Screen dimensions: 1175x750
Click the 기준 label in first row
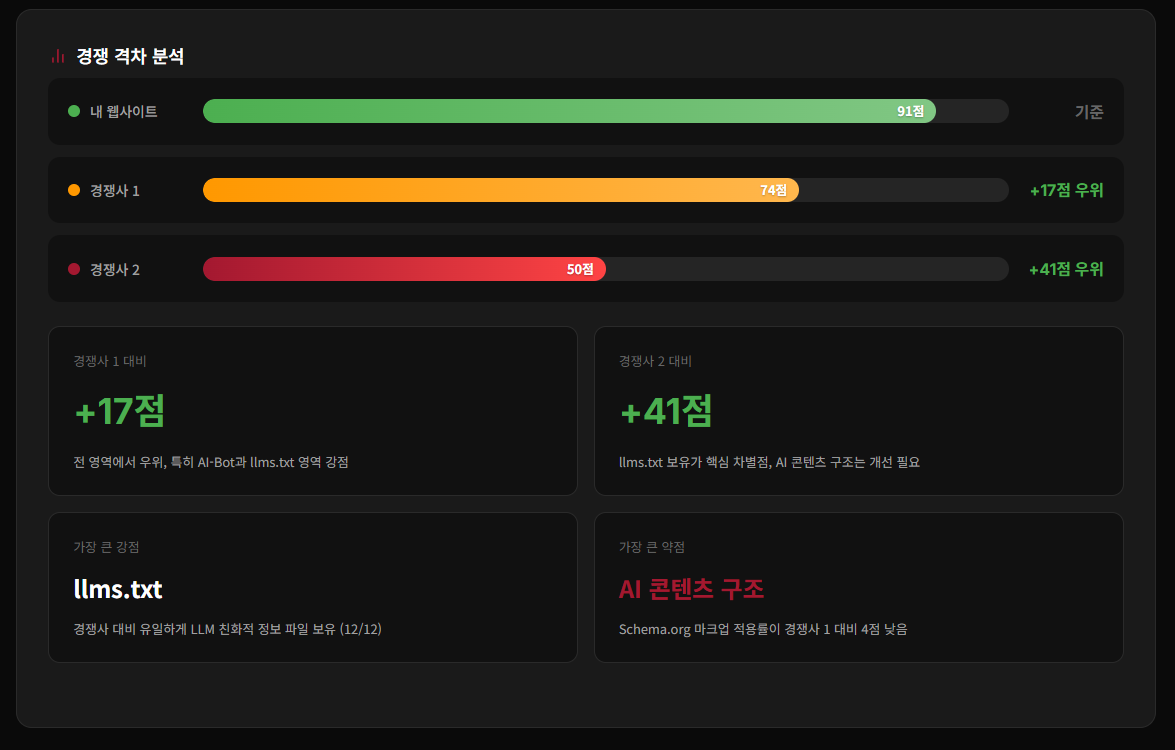pyautogui.click(x=1089, y=112)
